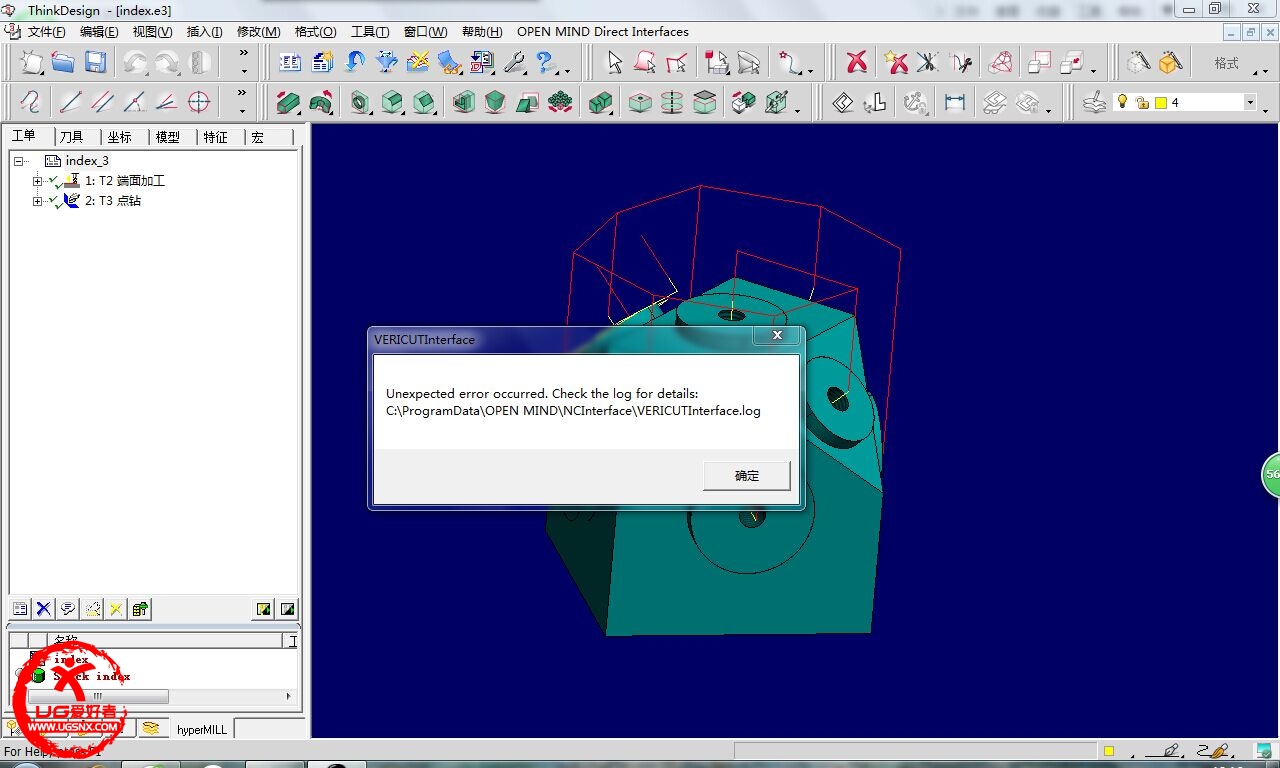Expand job 1: T2 端面加工
The image size is (1280, 768).
(x=38, y=181)
